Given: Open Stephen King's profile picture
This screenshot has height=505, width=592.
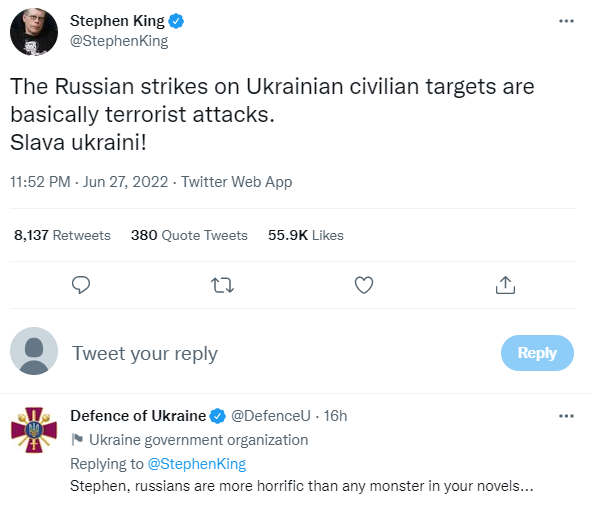Looking at the screenshot, I should coord(34,32).
